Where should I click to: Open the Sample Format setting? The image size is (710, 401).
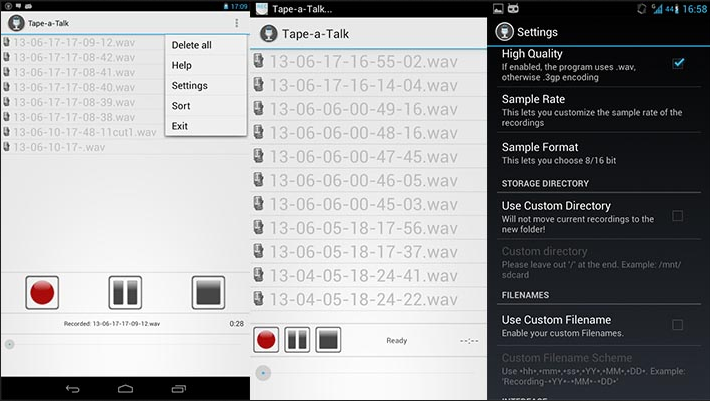click(599, 153)
